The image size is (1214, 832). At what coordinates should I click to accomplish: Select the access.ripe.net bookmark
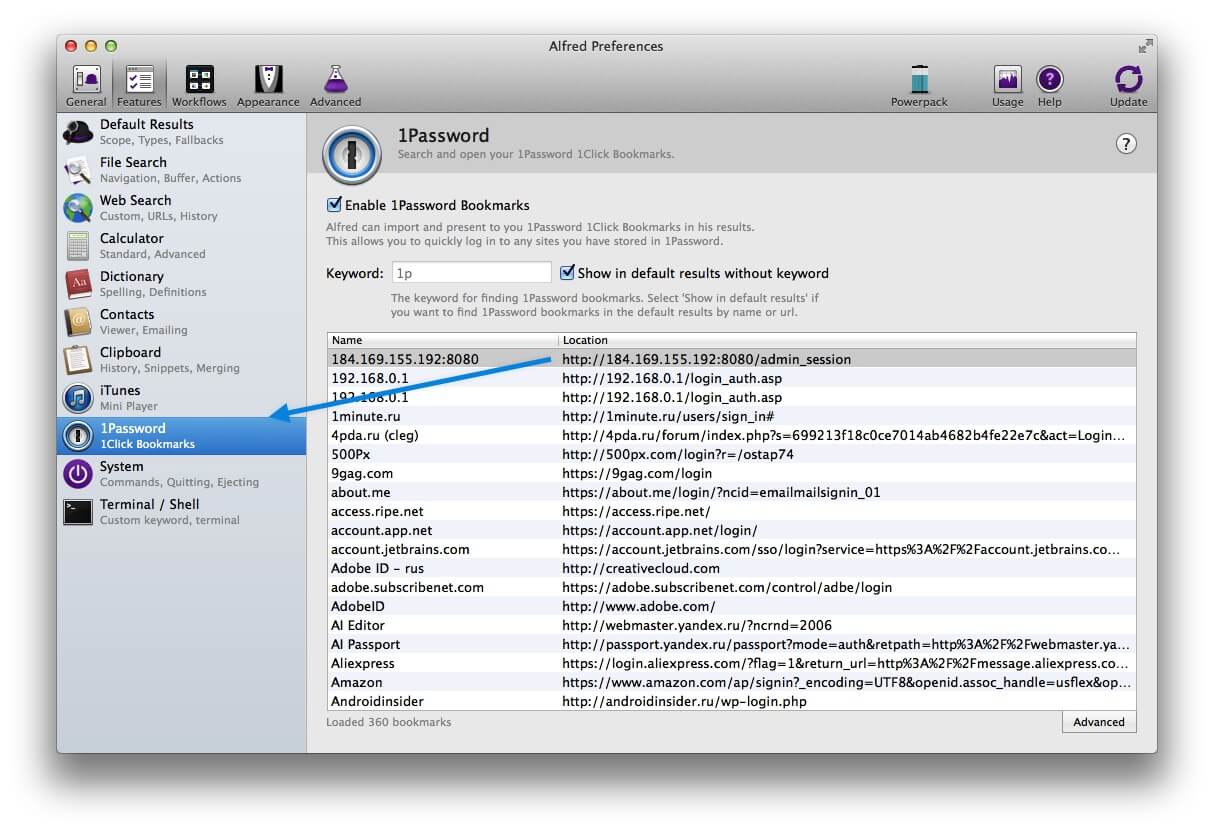[731, 511]
